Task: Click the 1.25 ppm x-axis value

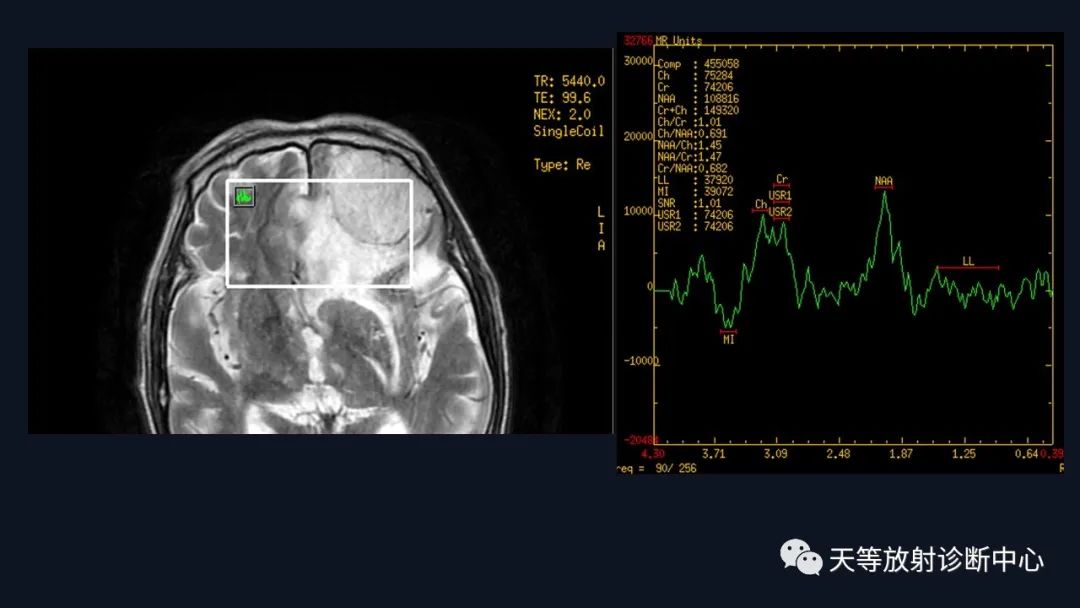Action: point(964,454)
